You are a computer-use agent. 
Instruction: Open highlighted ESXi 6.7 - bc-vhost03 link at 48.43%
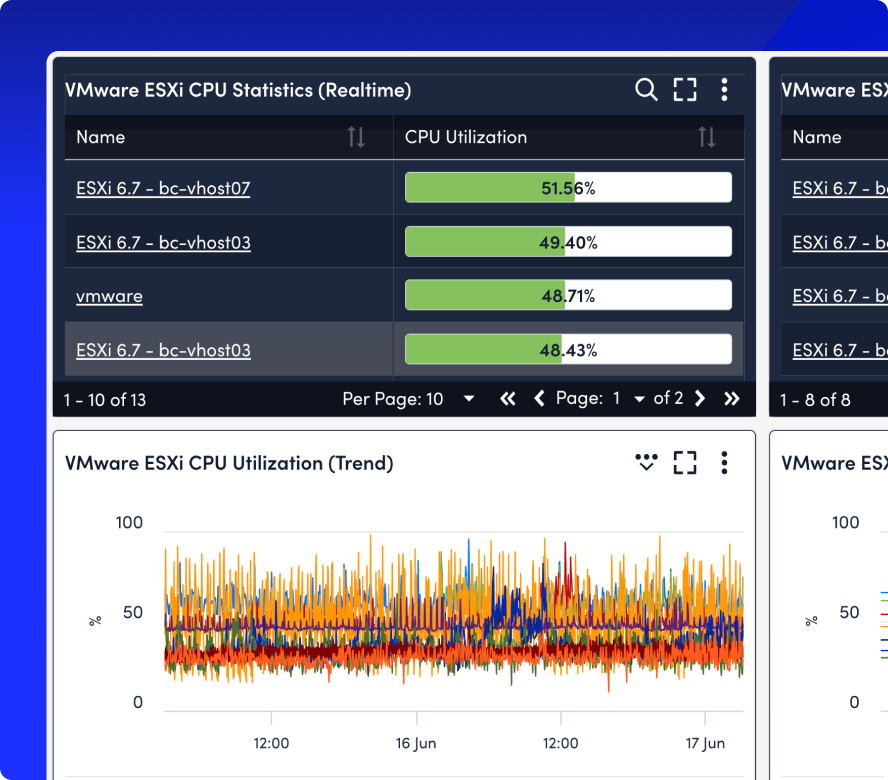point(163,350)
